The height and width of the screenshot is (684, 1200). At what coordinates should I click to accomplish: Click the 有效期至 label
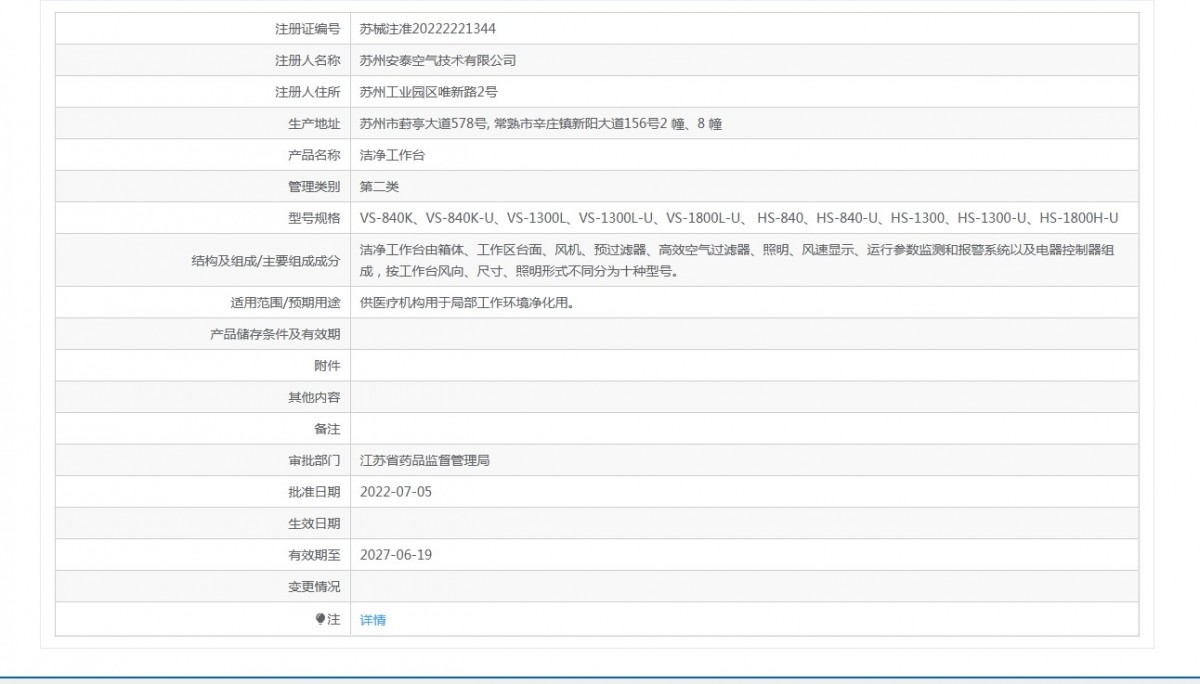click(314, 555)
